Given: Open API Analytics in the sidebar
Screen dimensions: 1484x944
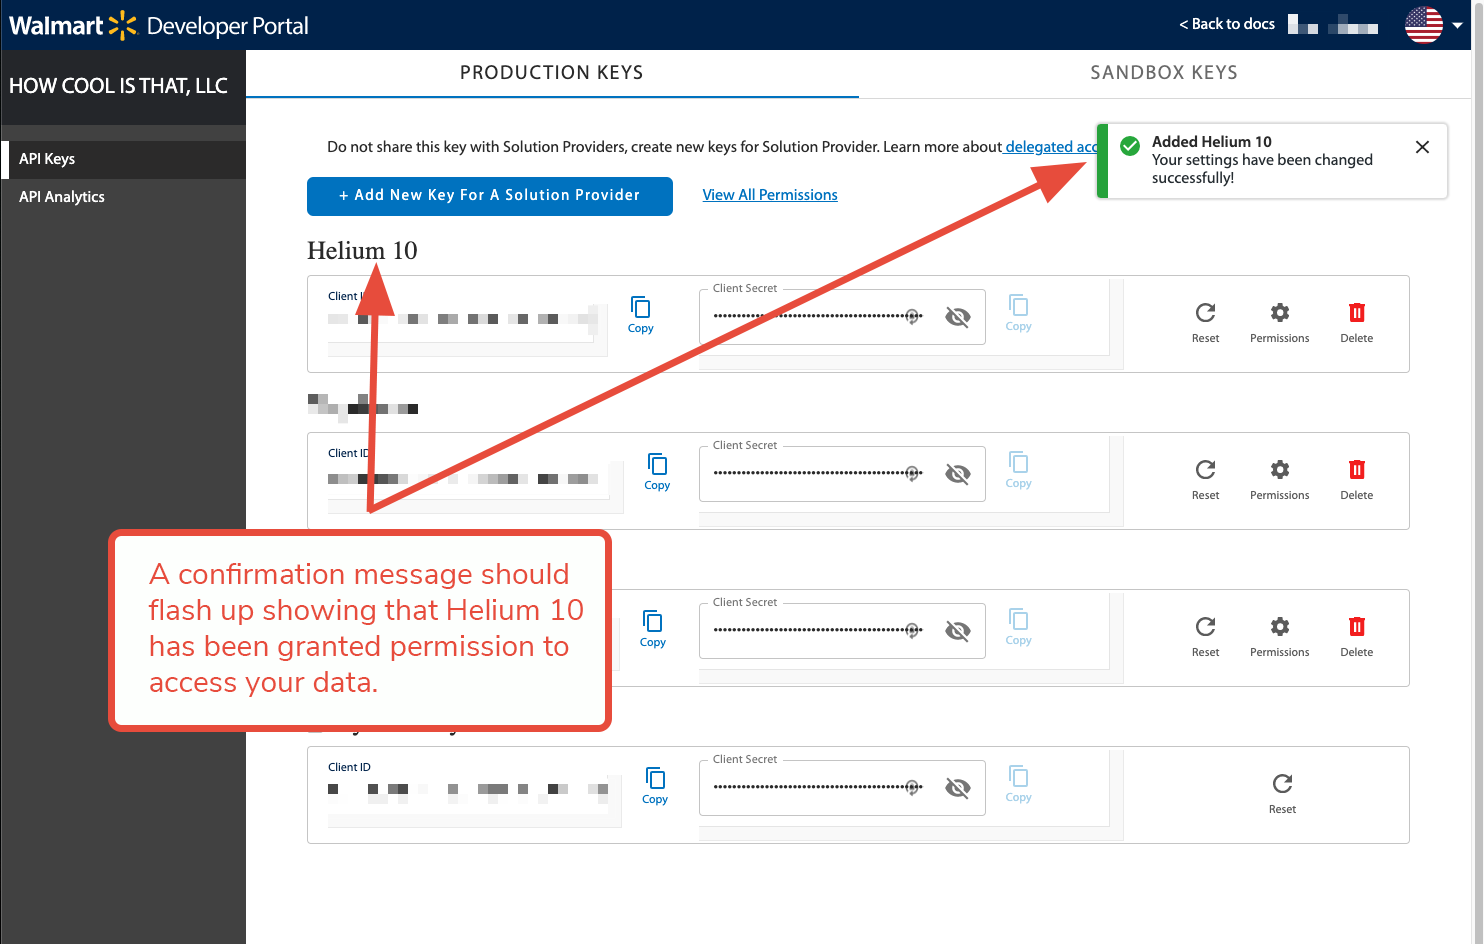Looking at the screenshot, I should [x=62, y=197].
